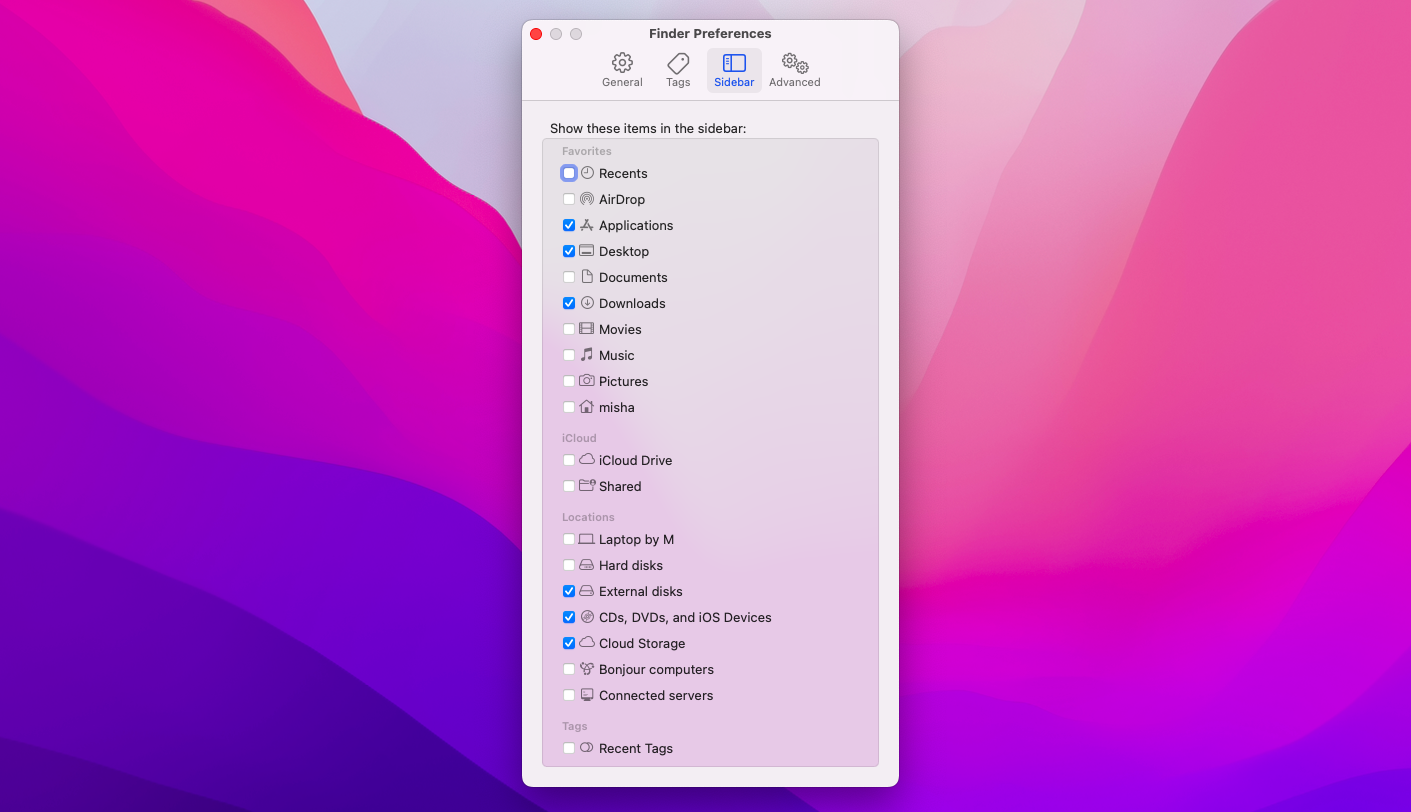Image resolution: width=1411 pixels, height=812 pixels.
Task: Switch to the General tab
Action: point(622,68)
